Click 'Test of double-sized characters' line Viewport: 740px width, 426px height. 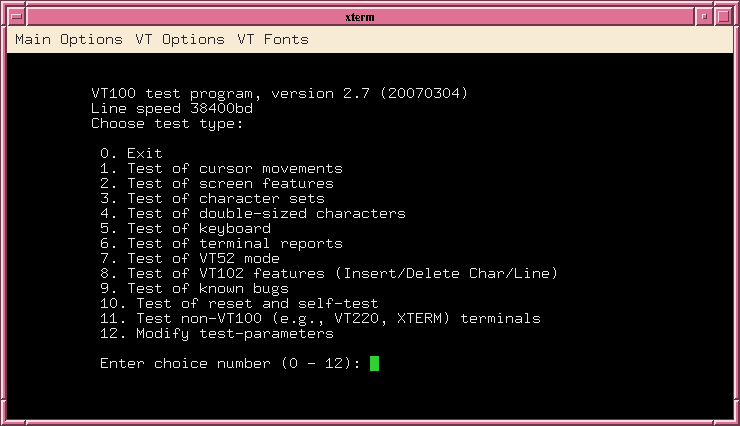(x=253, y=214)
